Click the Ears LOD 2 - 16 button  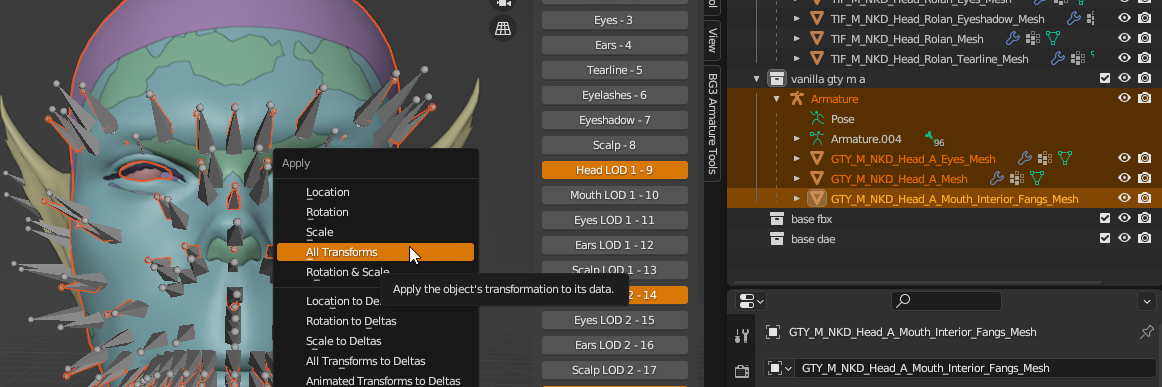click(614, 345)
